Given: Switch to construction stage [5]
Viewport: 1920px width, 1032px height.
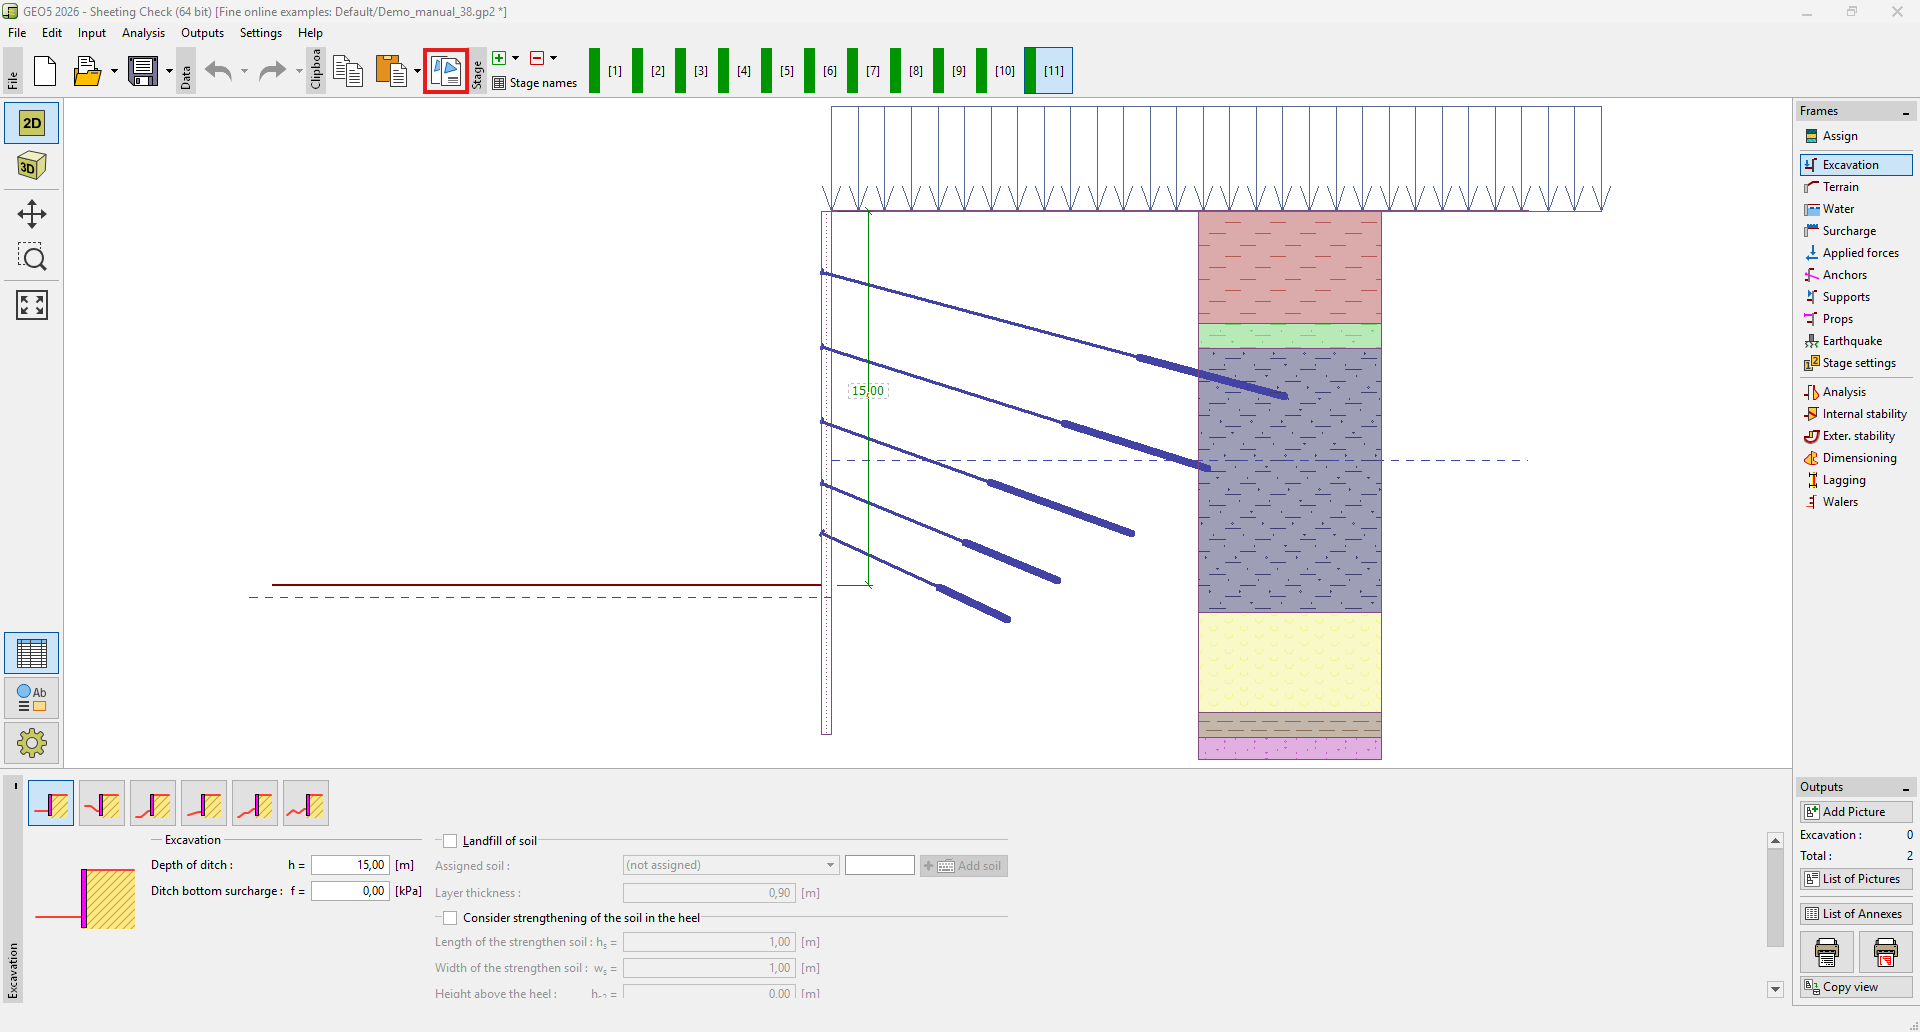Looking at the screenshot, I should (x=786, y=71).
